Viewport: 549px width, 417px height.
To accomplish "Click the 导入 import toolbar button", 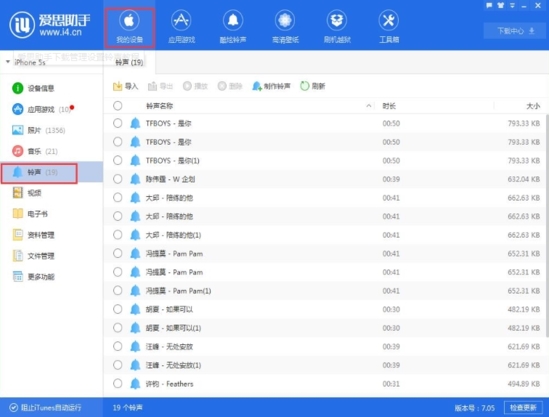I will point(125,86).
